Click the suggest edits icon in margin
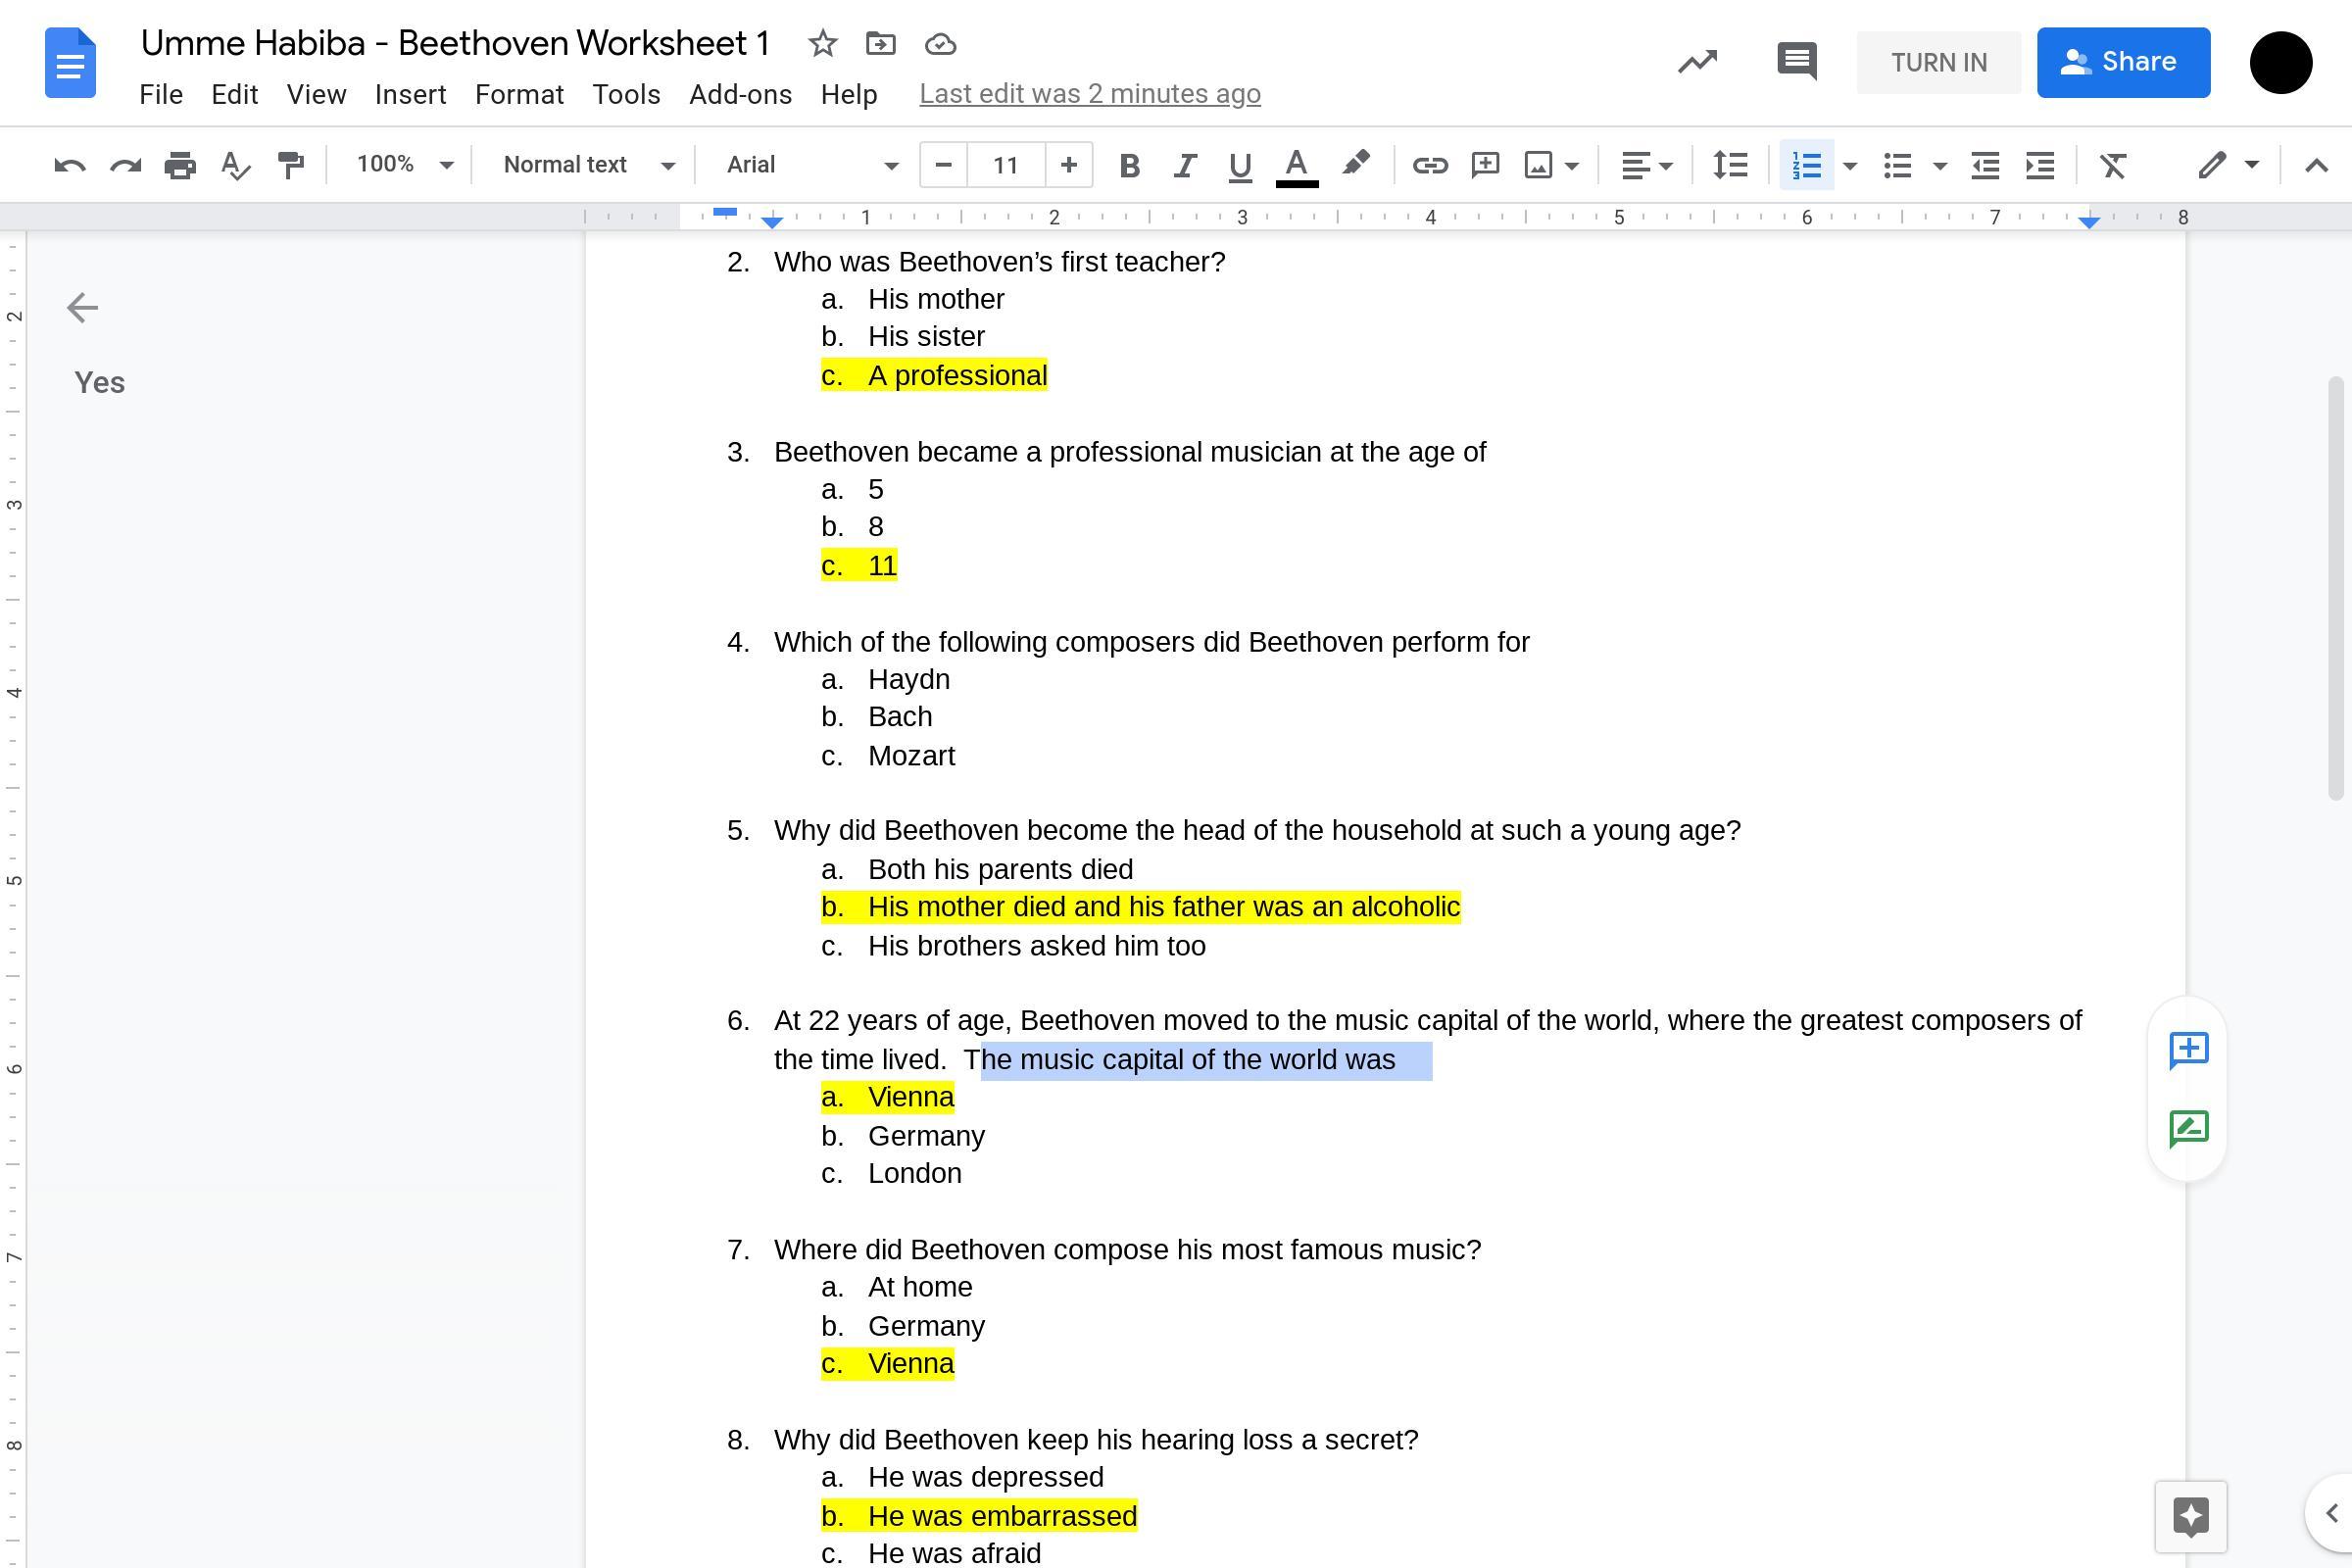This screenshot has height=1568, width=2352. pyautogui.click(x=2188, y=1129)
